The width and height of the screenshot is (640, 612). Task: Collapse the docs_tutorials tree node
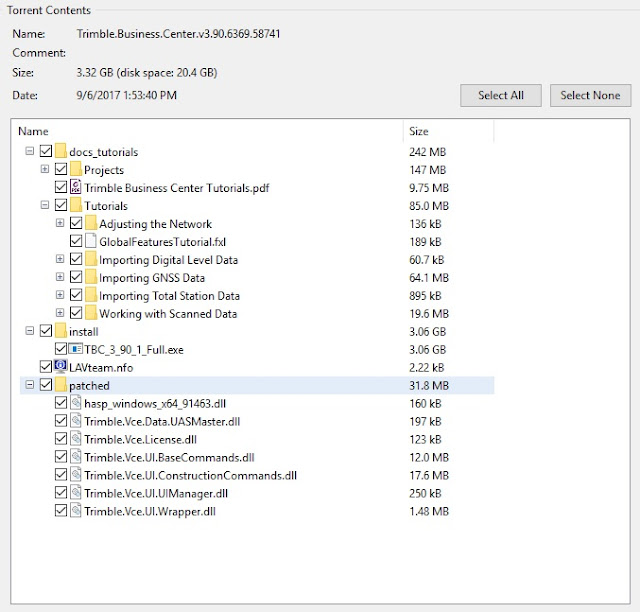29,151
